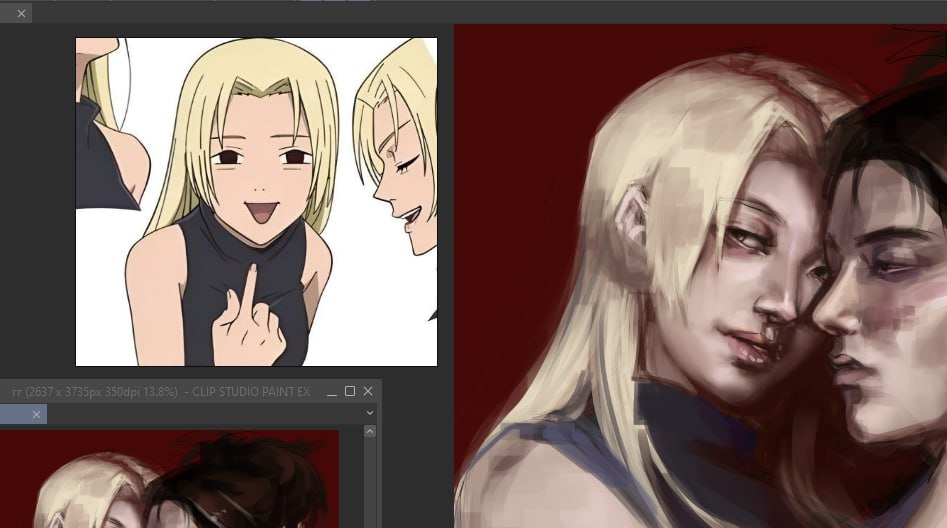This screenshot has width=947, height=528.
Task: Click the scrollbar up arrow in rr window
Action: (x=370, y=431)
